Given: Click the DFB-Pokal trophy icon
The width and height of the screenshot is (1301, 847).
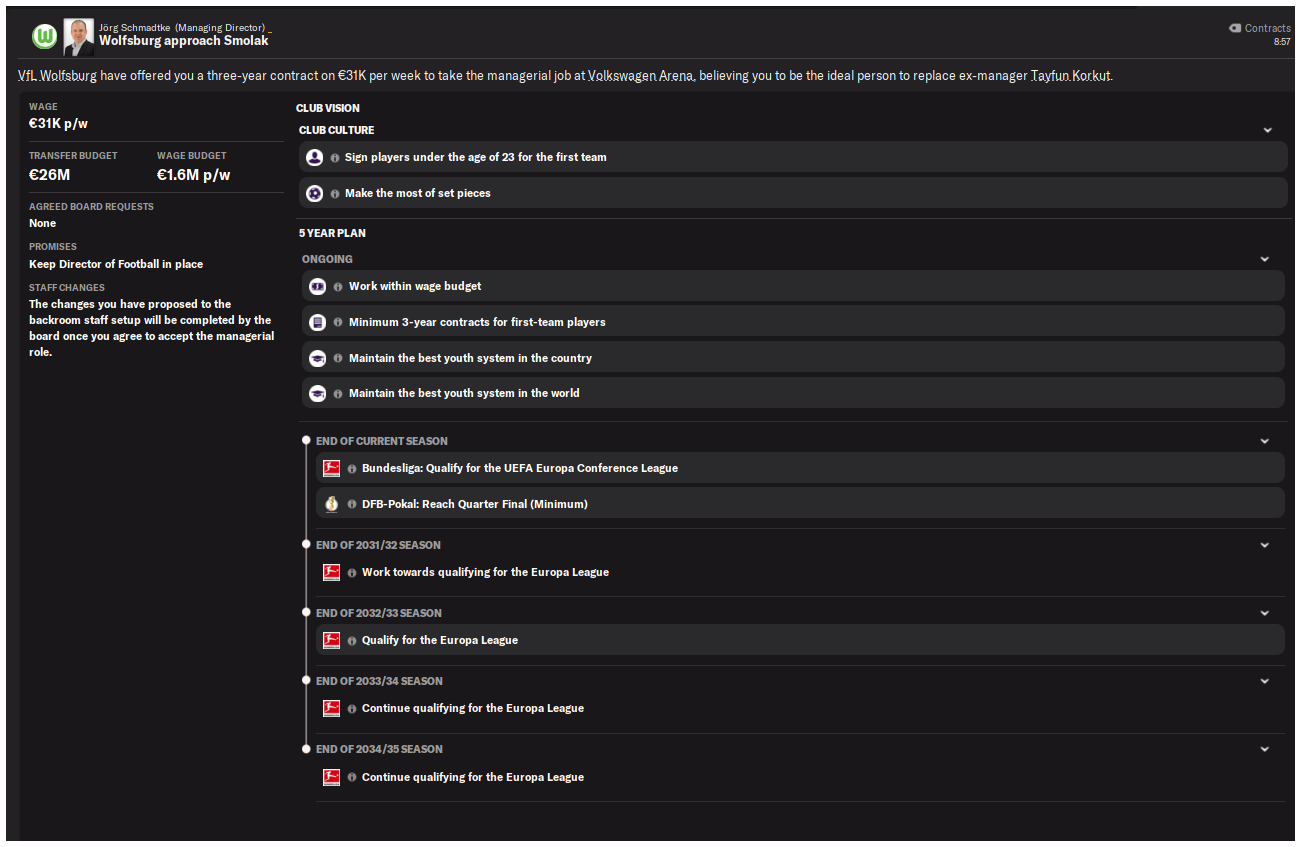Looking at the screenshot, I should coord(331,504).
